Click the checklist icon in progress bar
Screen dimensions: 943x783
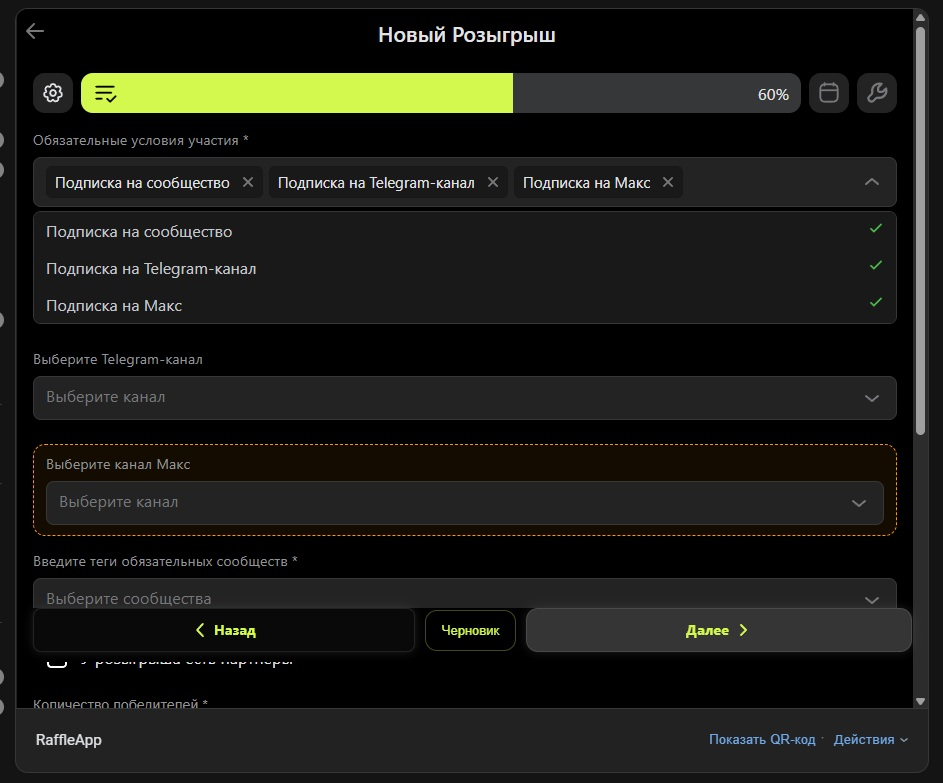coord(106,94)
